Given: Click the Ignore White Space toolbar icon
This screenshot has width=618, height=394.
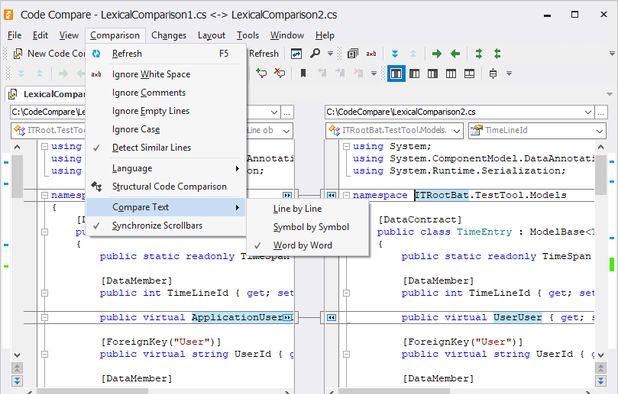Looking at the screenshot, I should pos(371,54).
